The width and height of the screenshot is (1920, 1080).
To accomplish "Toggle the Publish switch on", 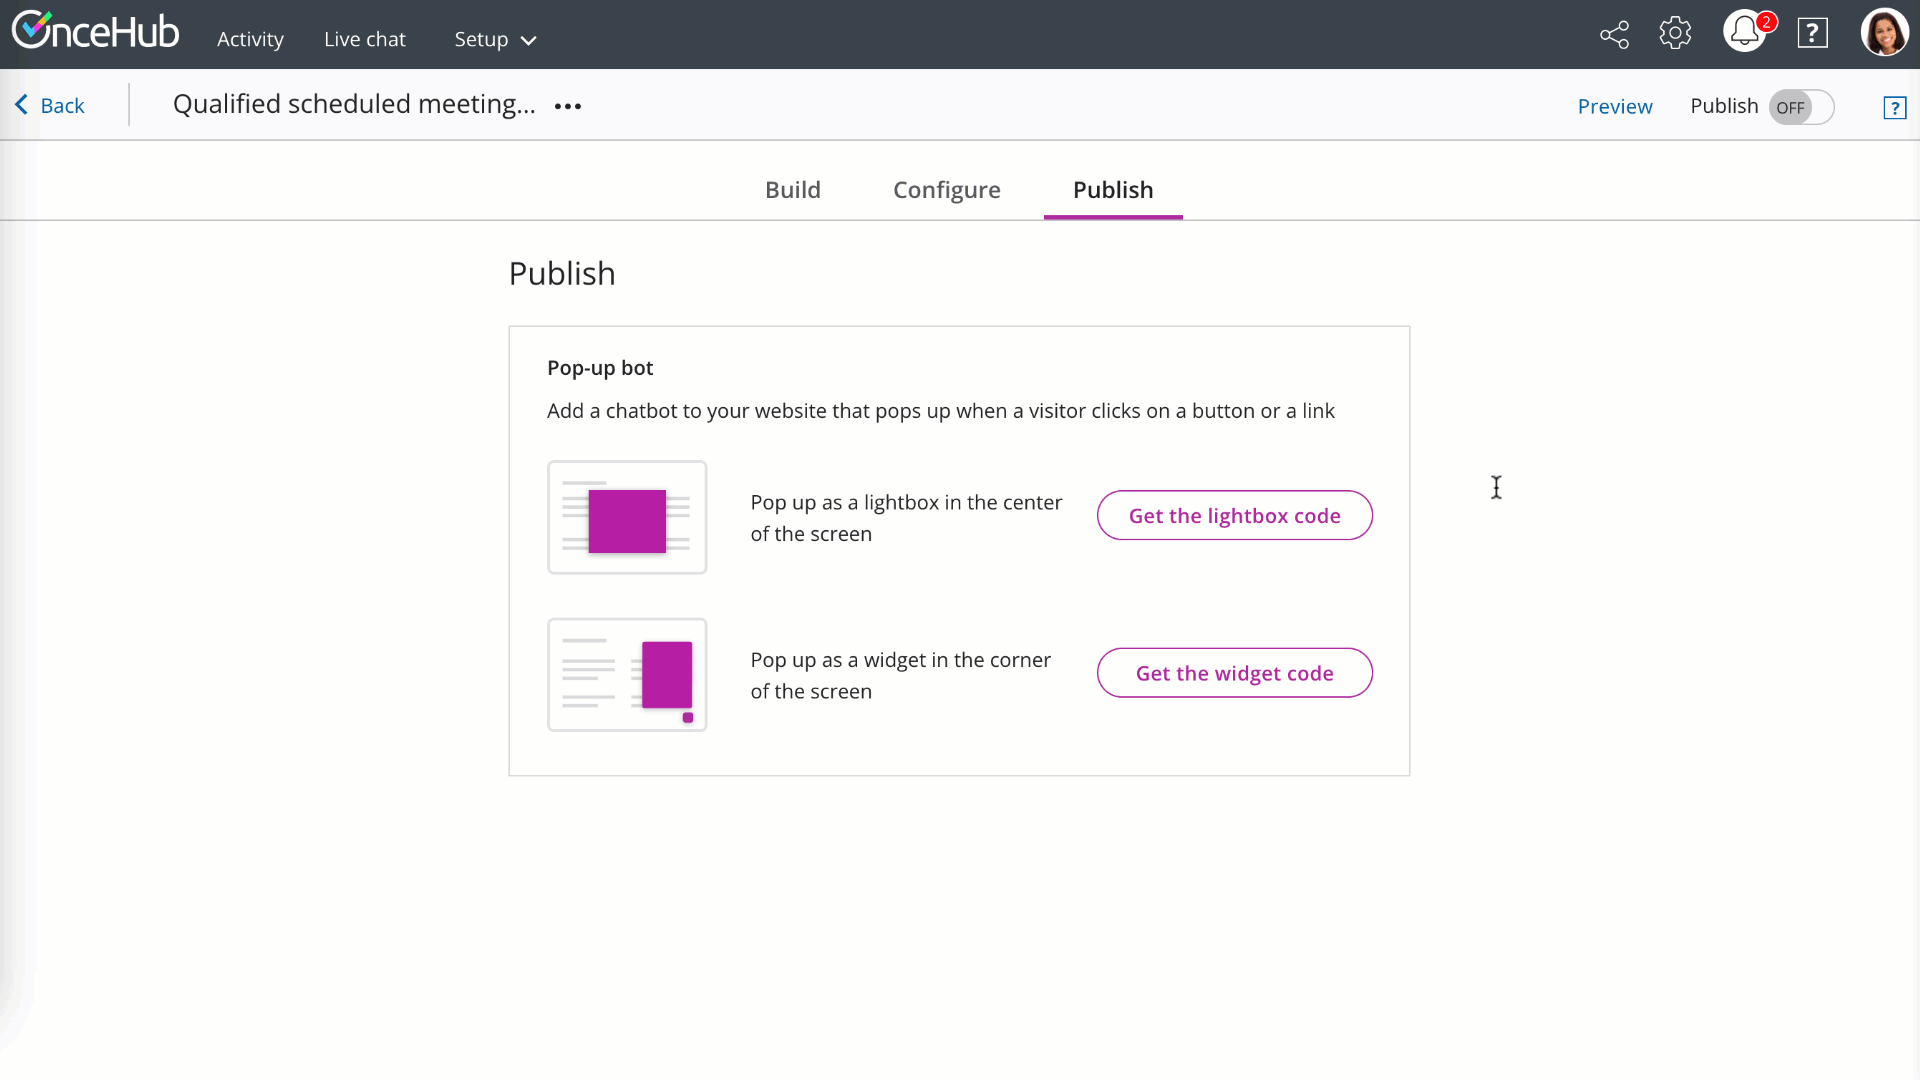I will 1801,107.
